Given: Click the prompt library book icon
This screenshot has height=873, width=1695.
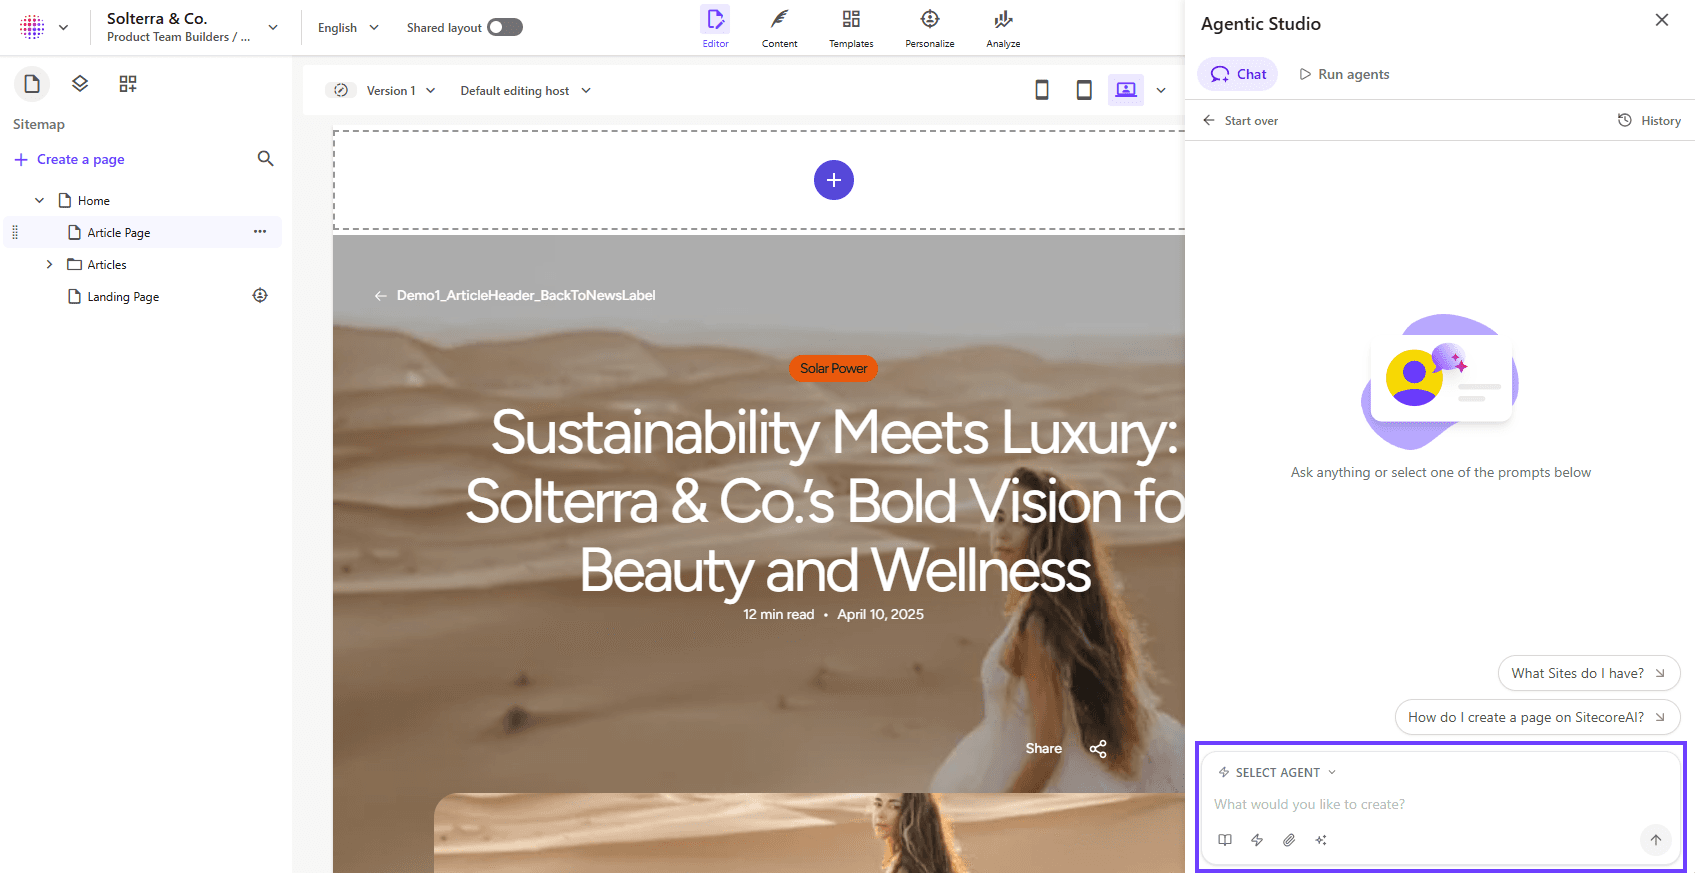Looking at the screenshot, I should click(1225, 840).
